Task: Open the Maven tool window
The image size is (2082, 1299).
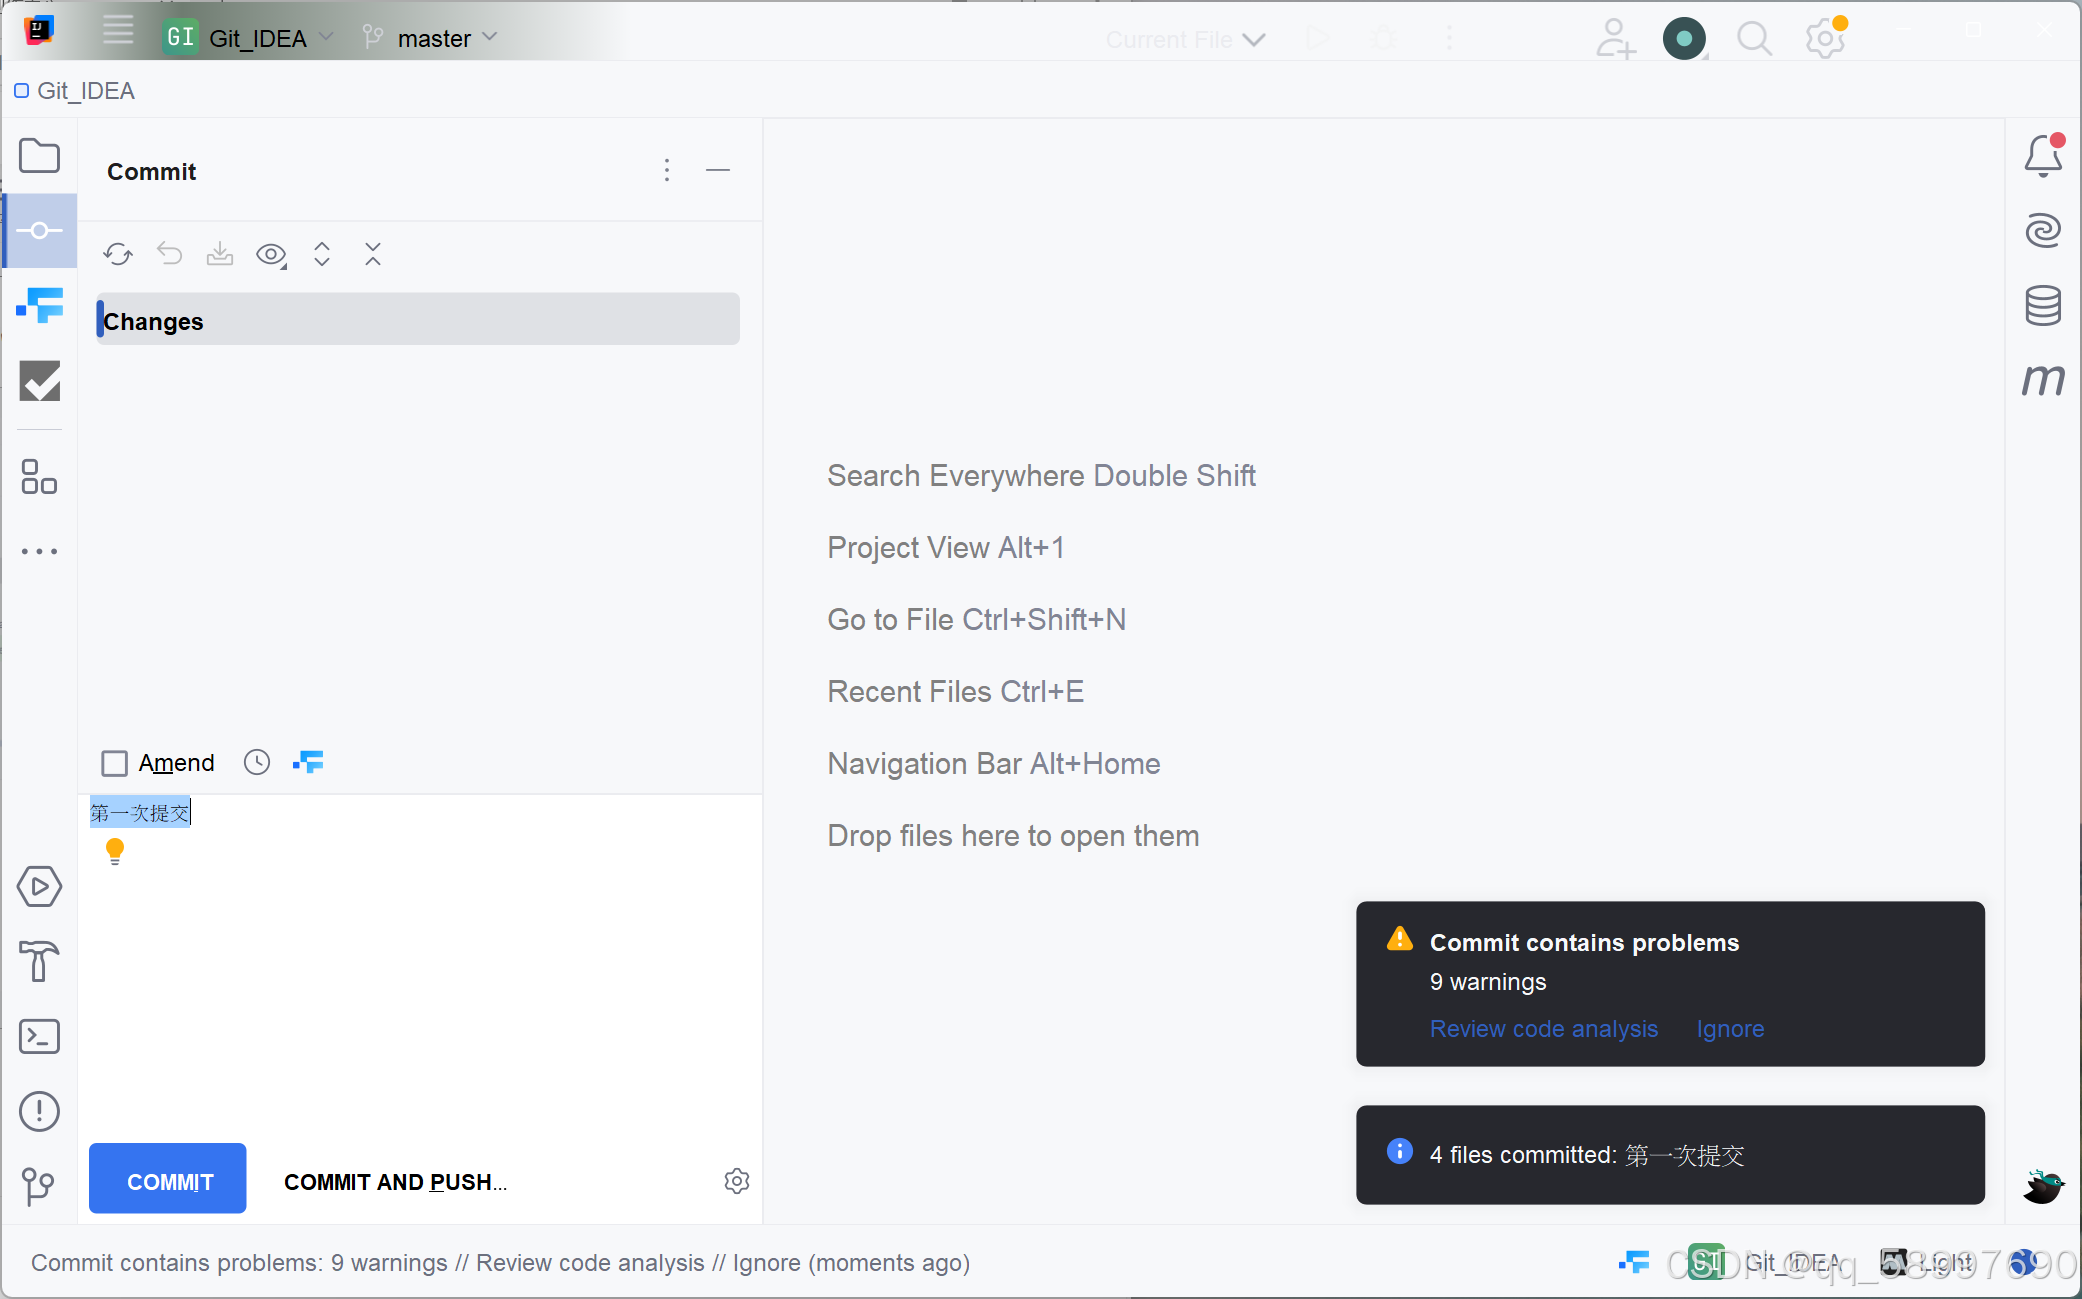Action: [x=2042, y=380]
